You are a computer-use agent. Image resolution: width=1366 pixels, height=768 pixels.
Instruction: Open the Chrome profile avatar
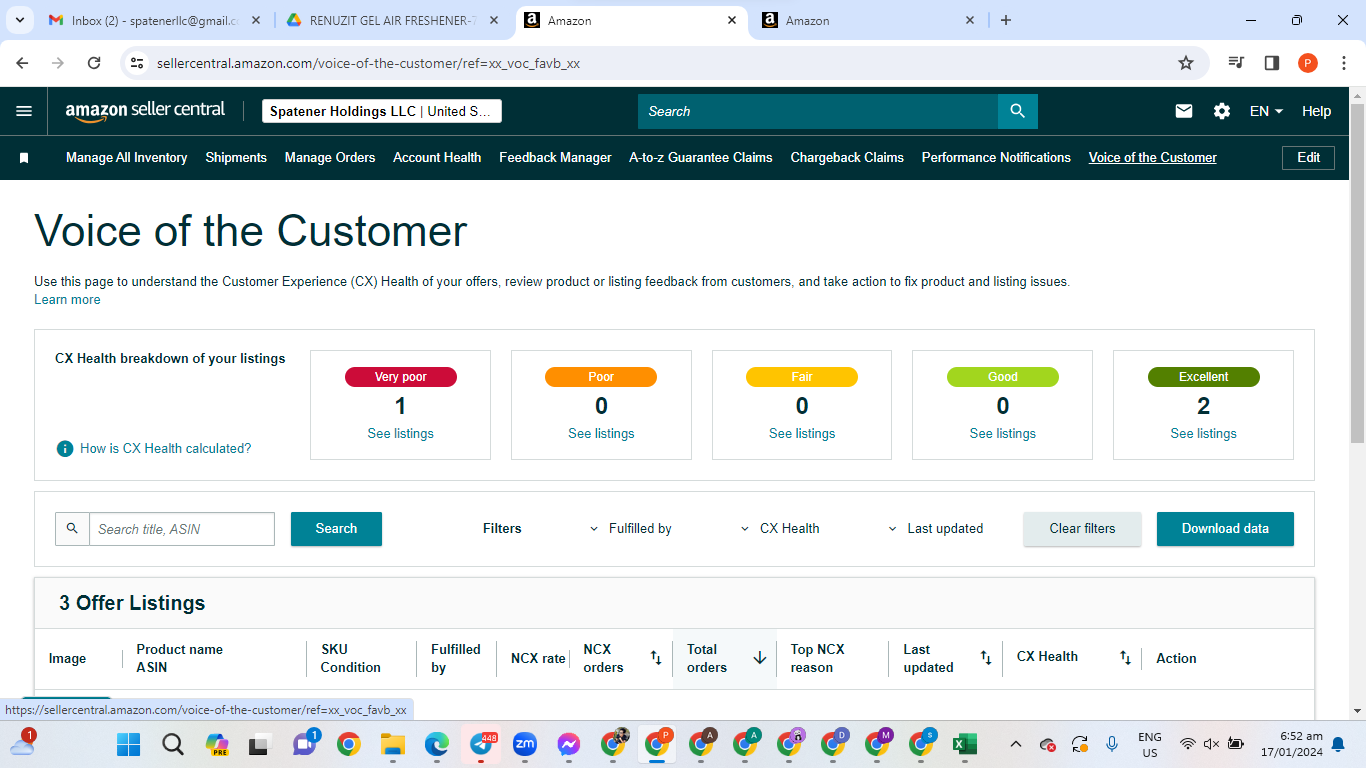pos(1308,63)
